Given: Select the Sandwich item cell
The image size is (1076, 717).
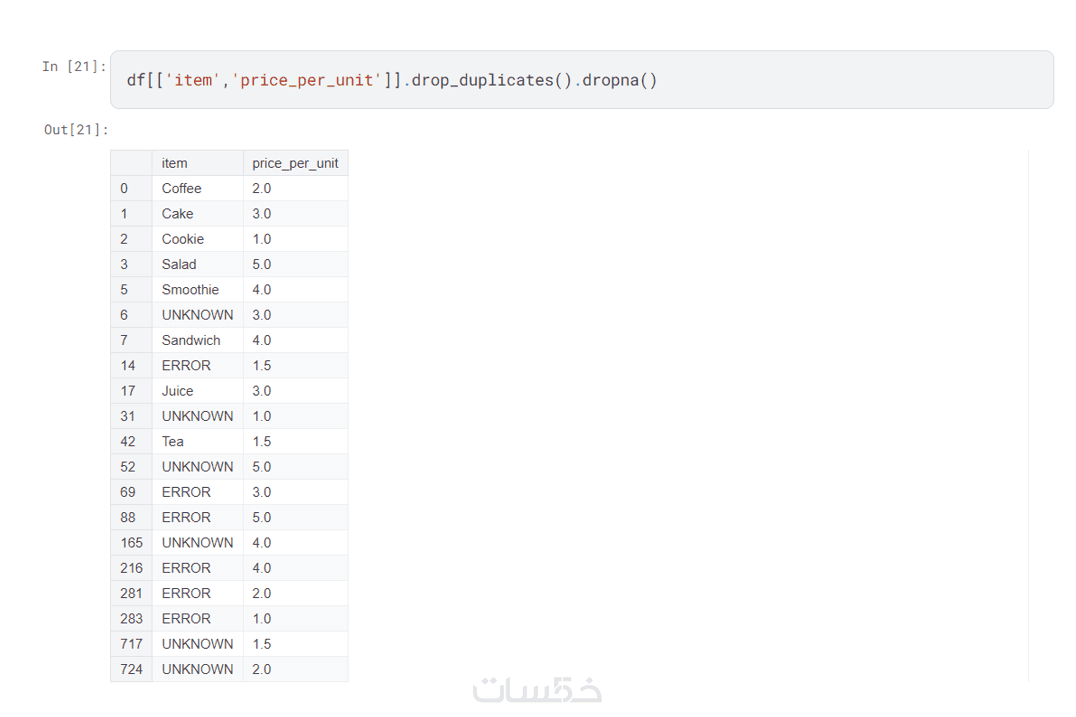Looking at the screenshot, I should [x=191, y=340].
